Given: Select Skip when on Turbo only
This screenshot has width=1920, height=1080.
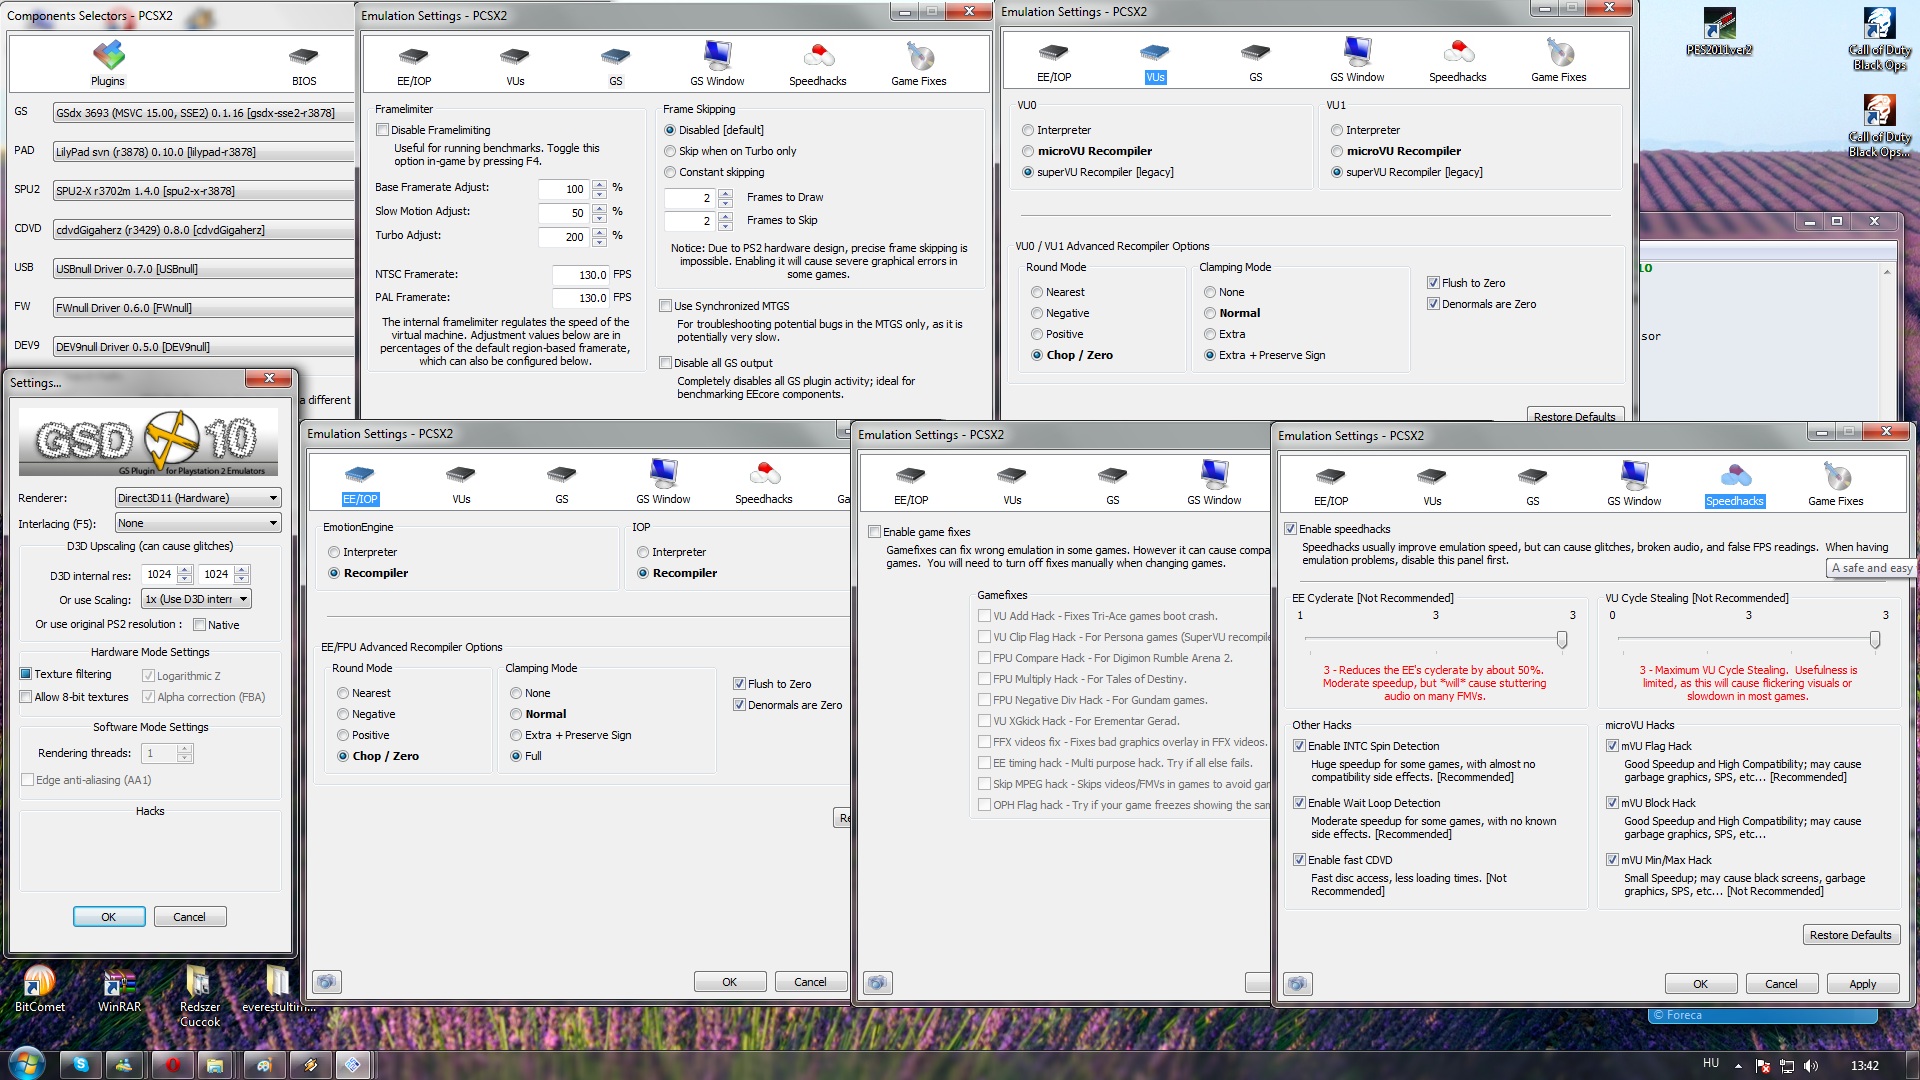Looking at the screenshot, I should tap(670, 151).
